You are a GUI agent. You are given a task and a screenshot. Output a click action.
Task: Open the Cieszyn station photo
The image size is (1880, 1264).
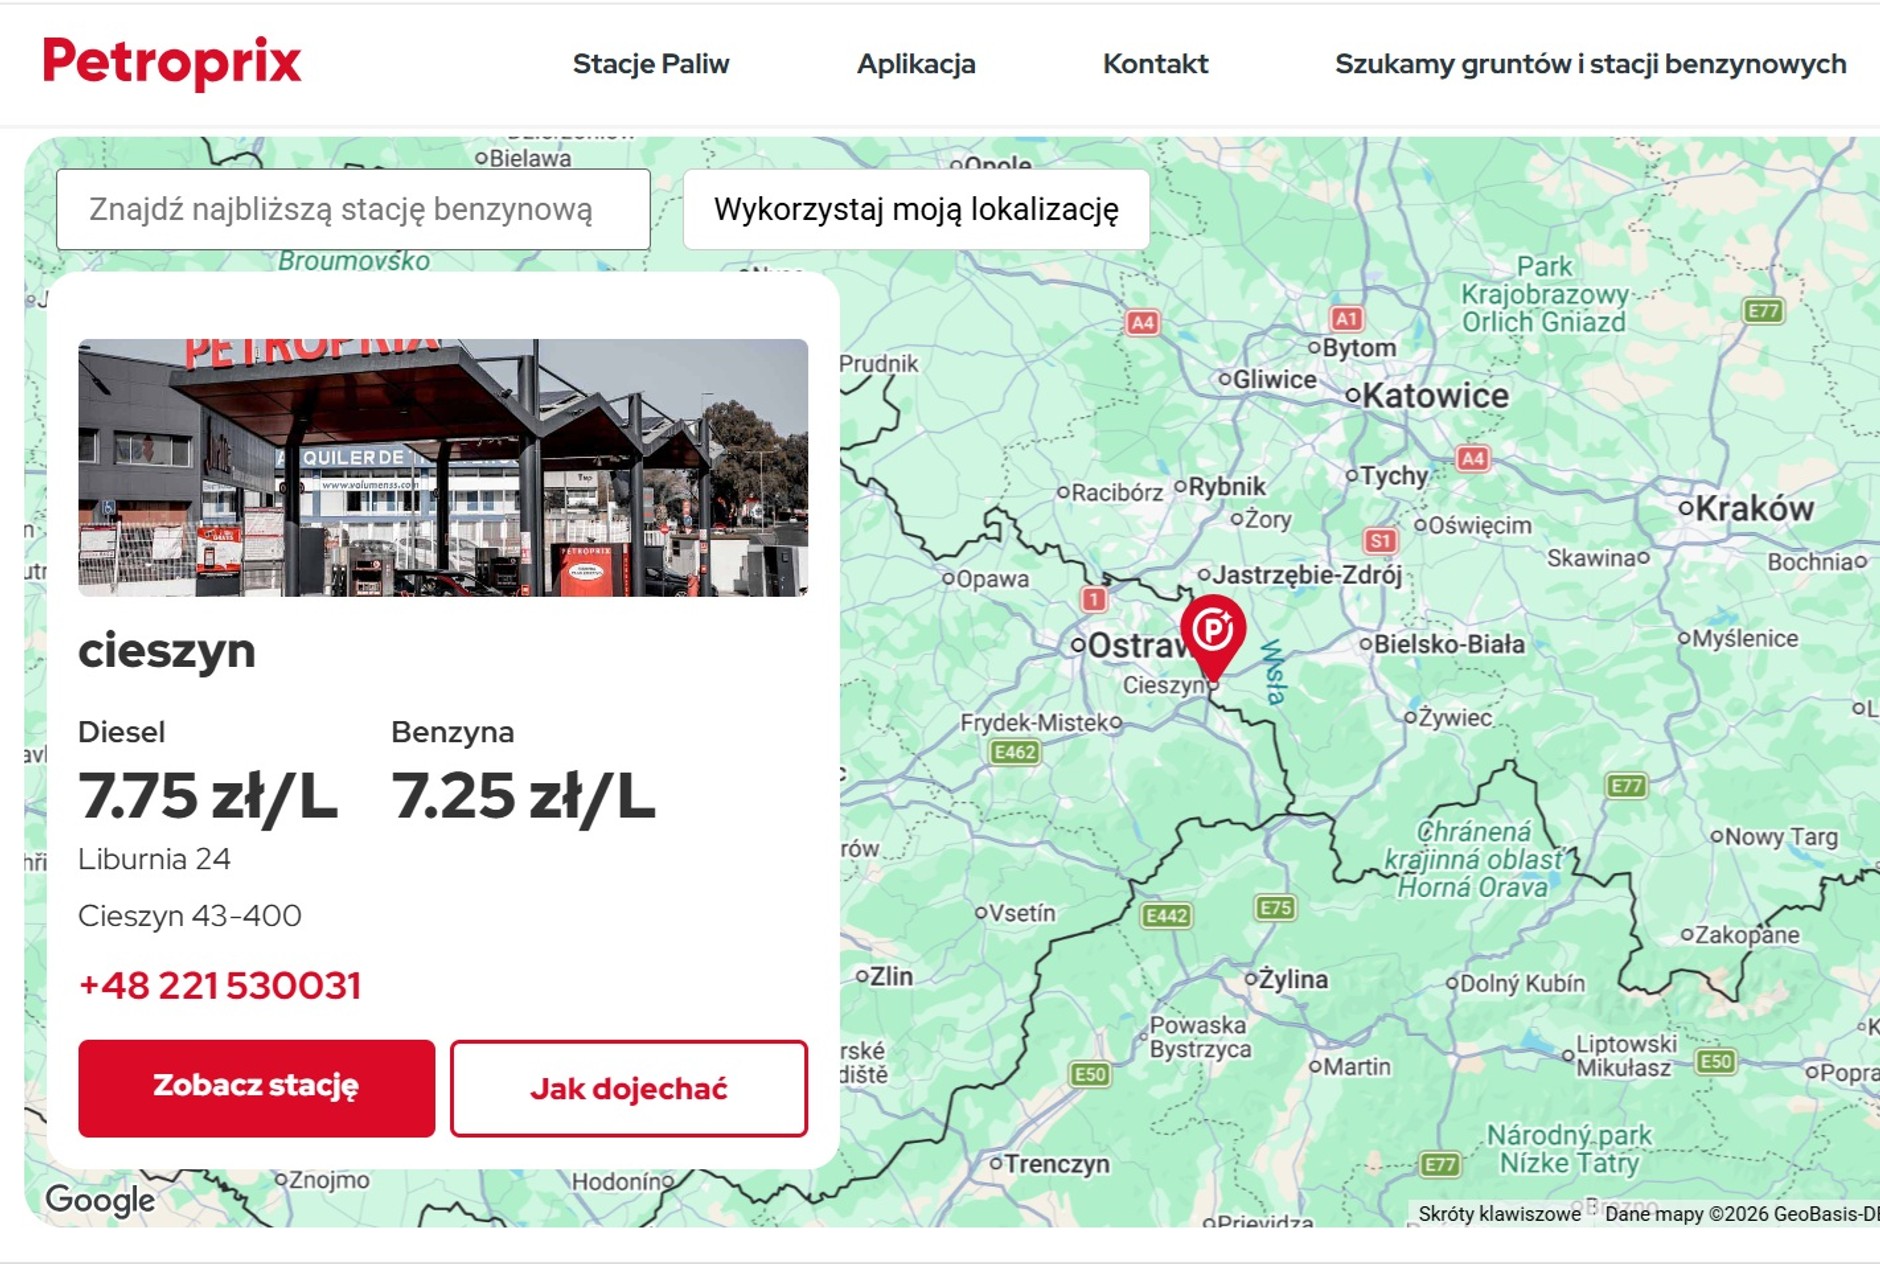443,467
